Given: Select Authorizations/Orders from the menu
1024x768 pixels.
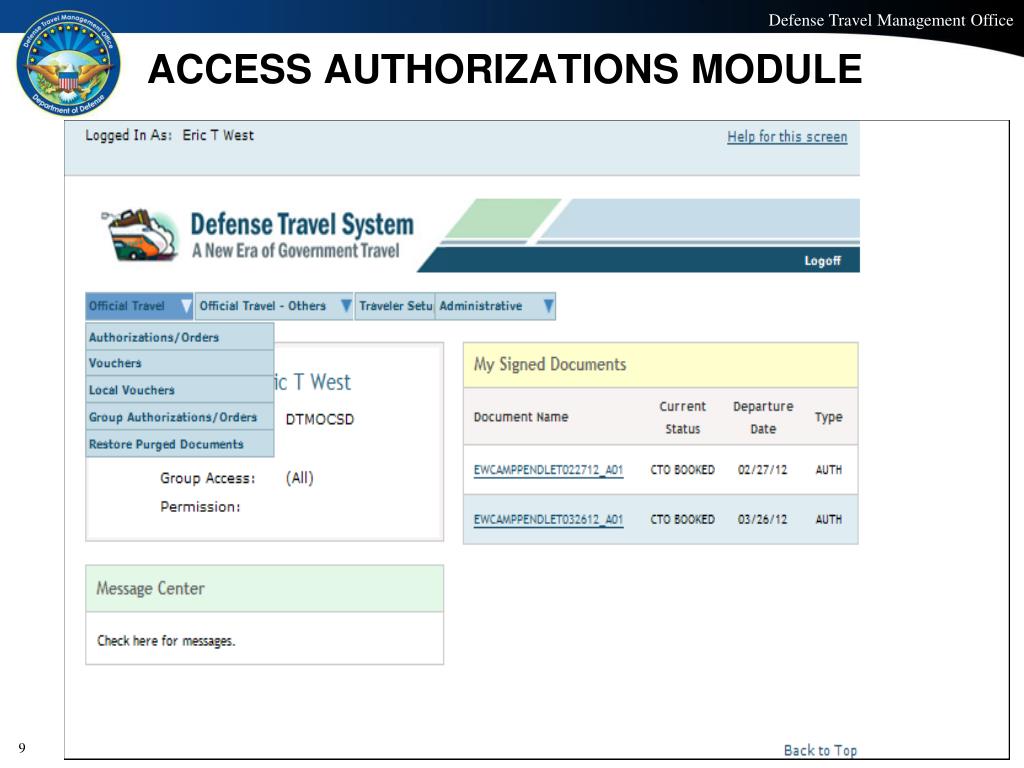Looking at the screenshot, I should (180, 337).
